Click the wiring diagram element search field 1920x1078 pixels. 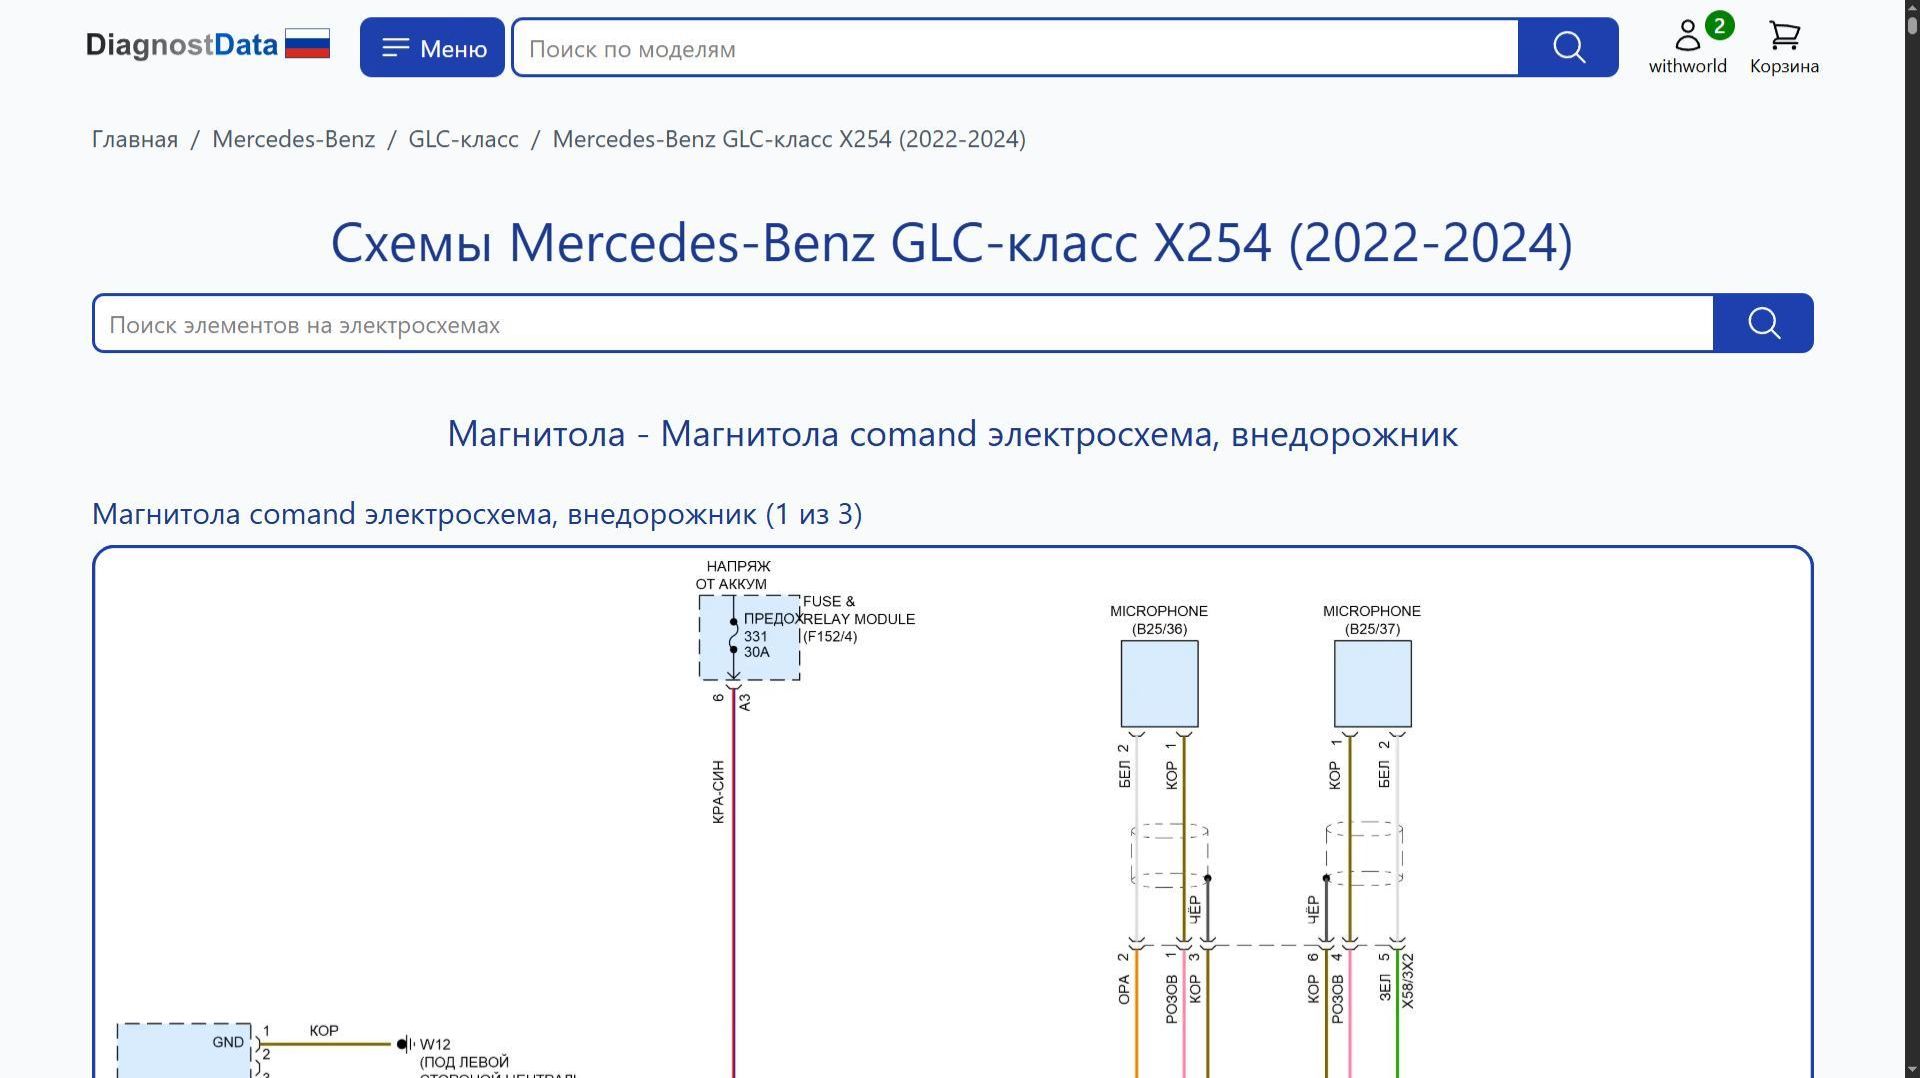[x=904, y=323]
